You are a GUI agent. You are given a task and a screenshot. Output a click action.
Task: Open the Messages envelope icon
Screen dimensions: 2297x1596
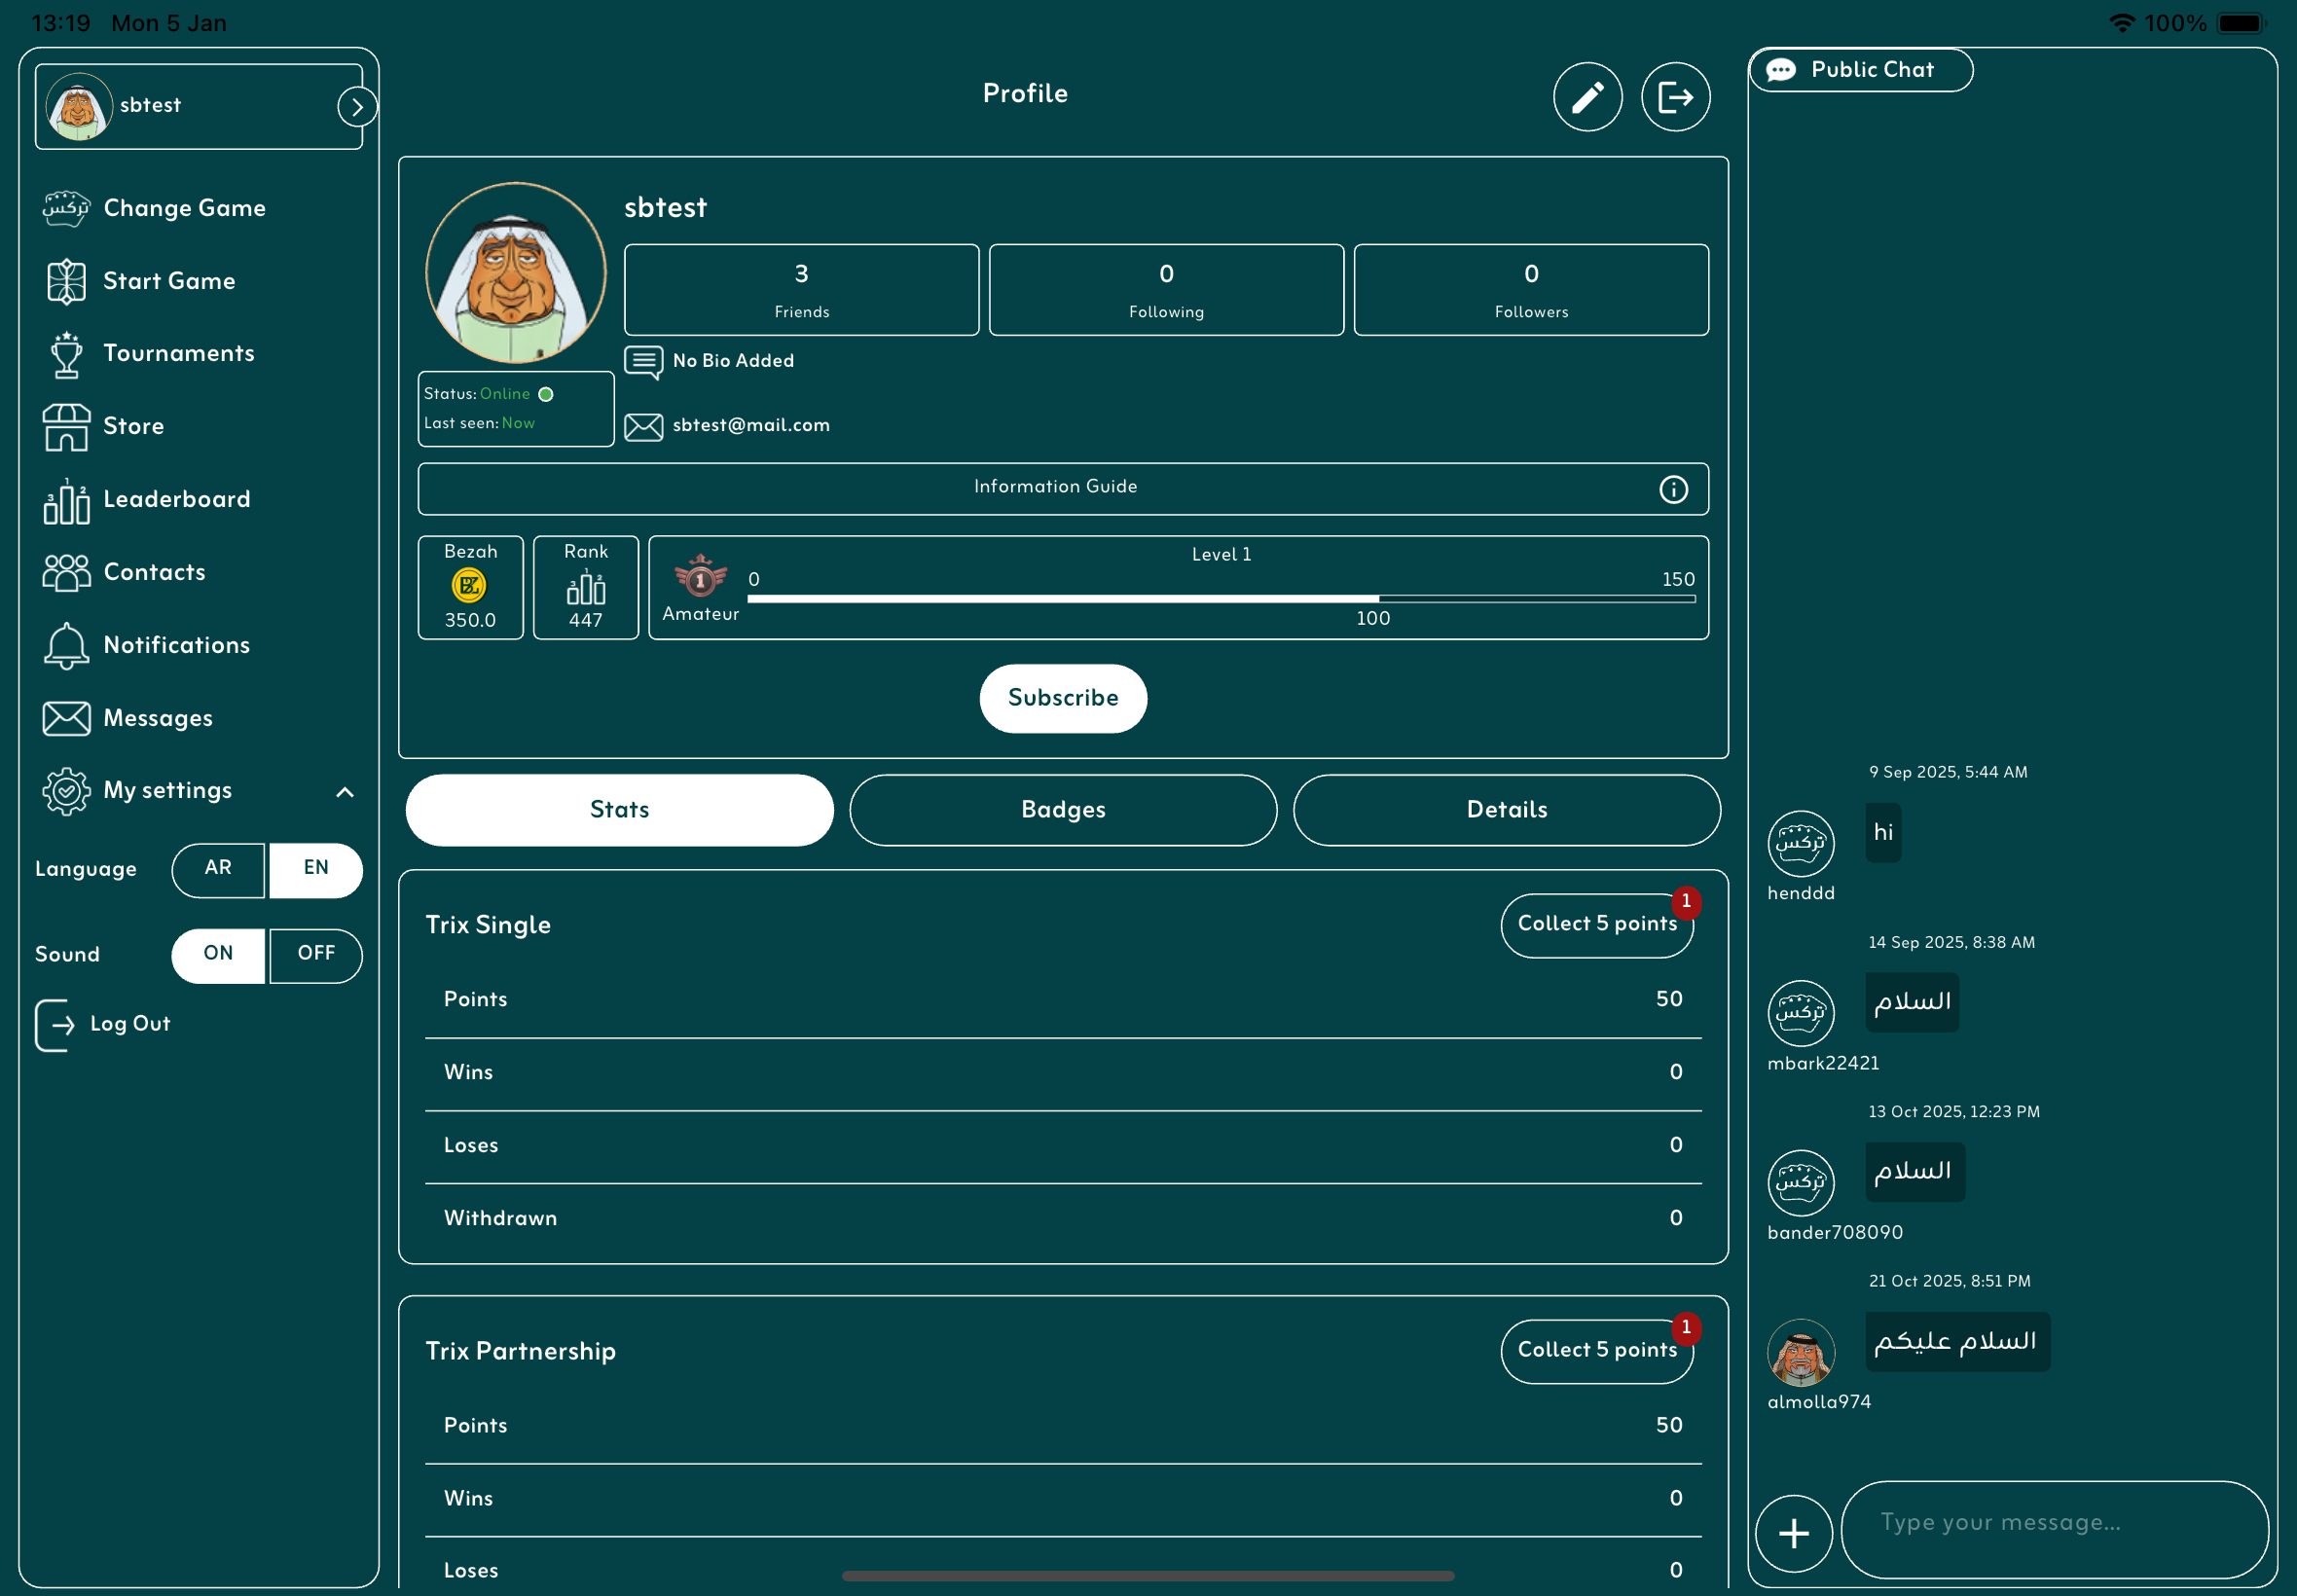(x=66, y=718)
